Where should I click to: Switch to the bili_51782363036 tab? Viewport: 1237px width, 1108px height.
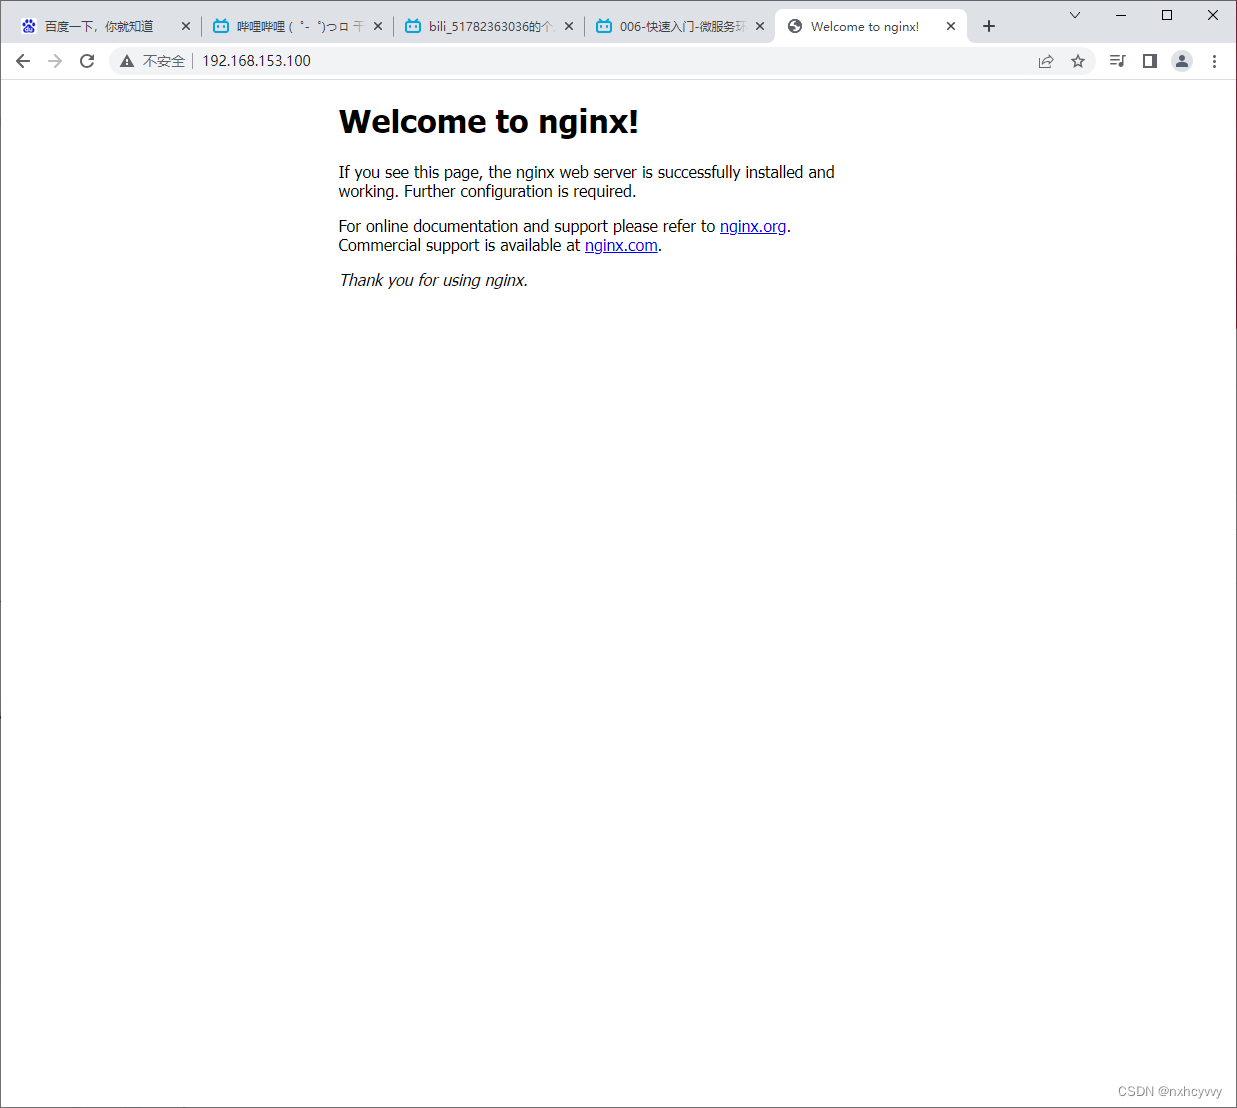[x=489, y=26]
